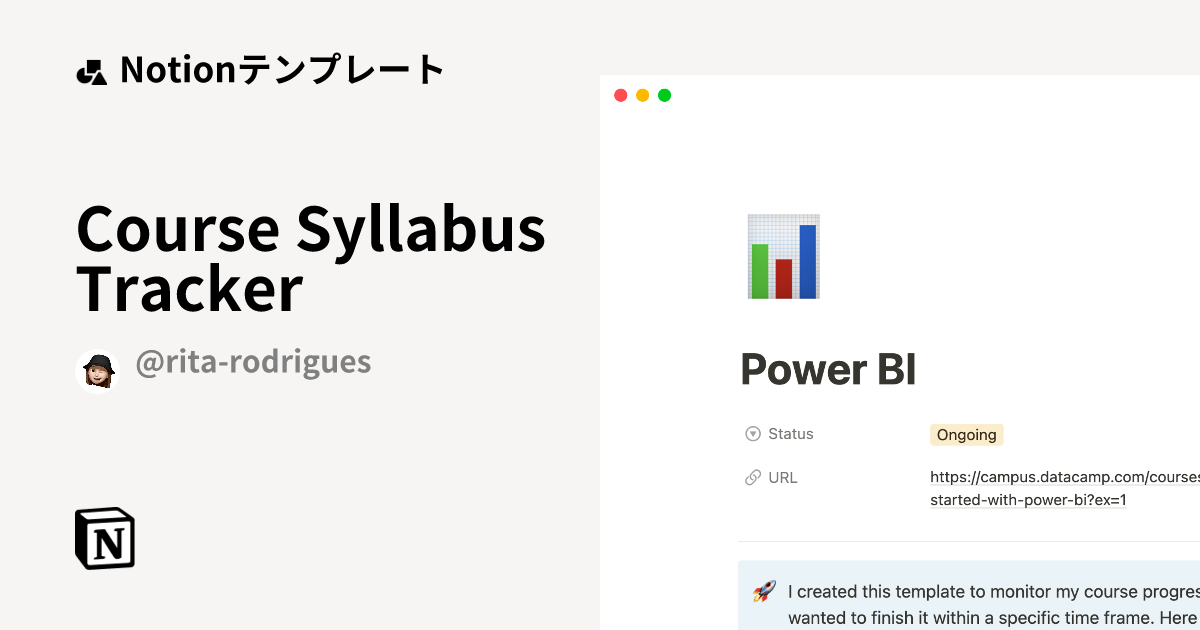Click the Course Syllabus Tracker heading
Viewport: 1200px width, 630px height.
coord(311,260)
